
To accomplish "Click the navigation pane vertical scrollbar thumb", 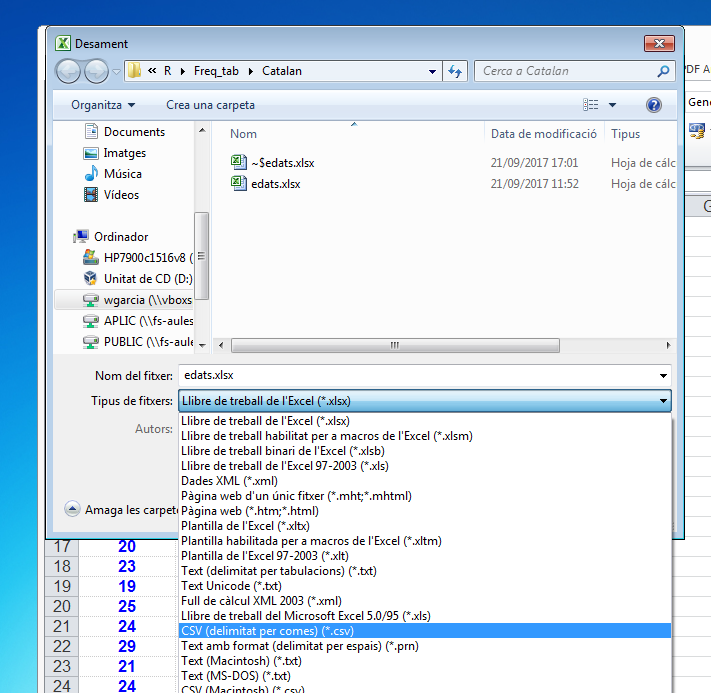I will tap(201, 256).
